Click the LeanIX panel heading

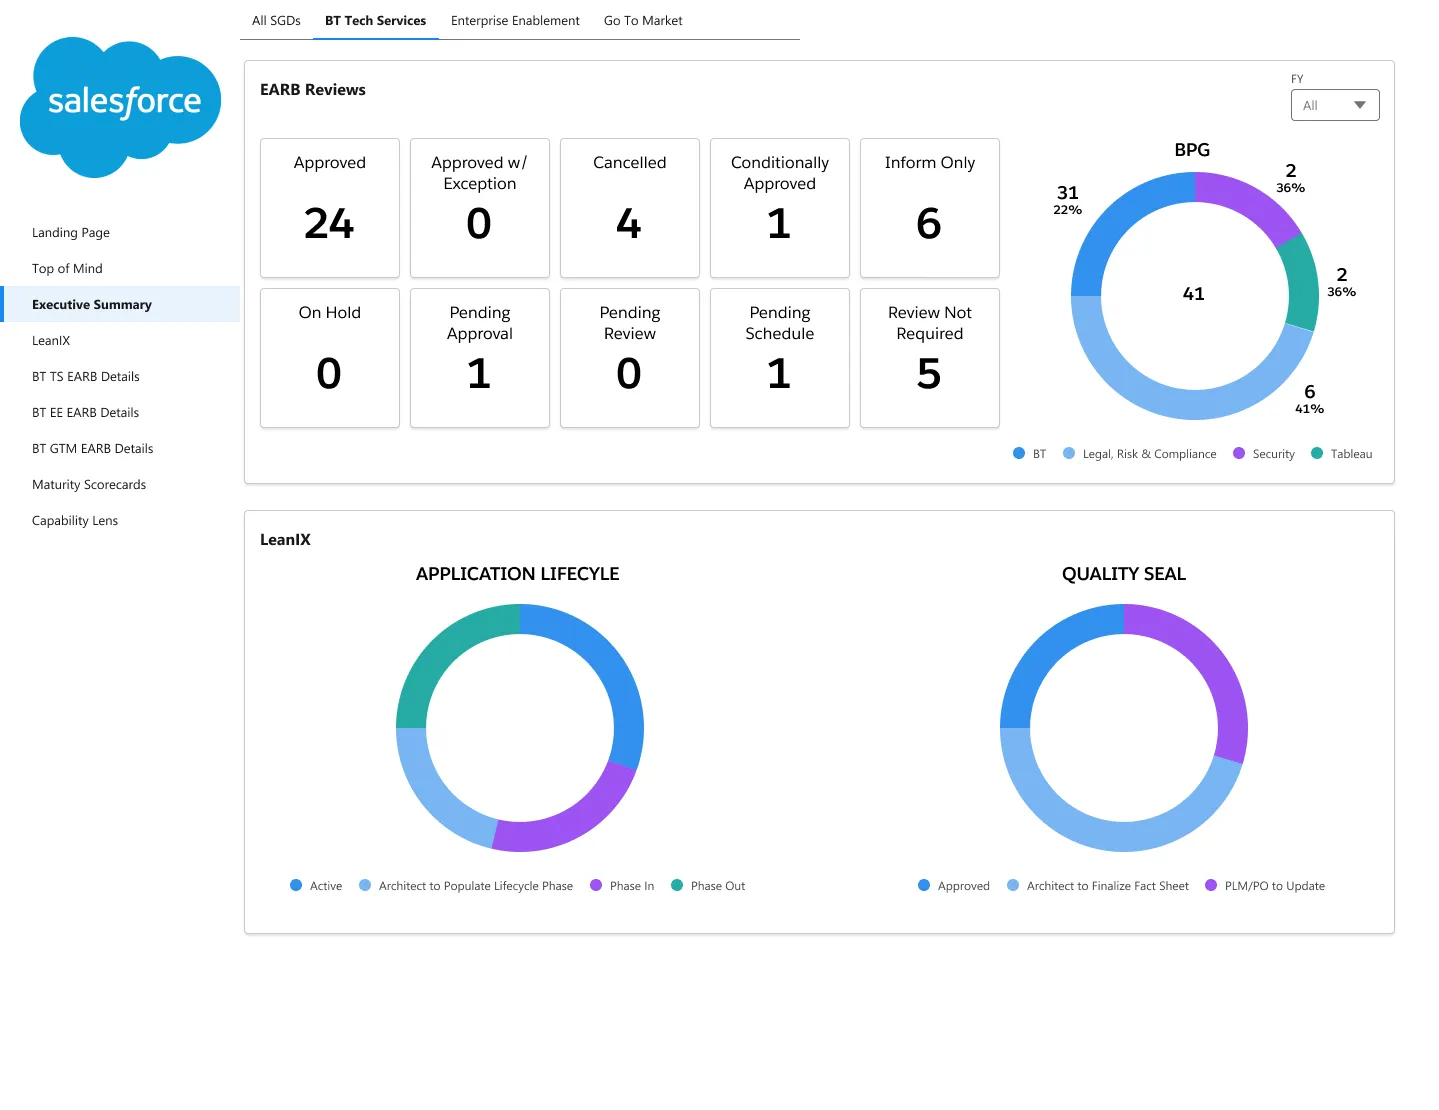[285, 540]
